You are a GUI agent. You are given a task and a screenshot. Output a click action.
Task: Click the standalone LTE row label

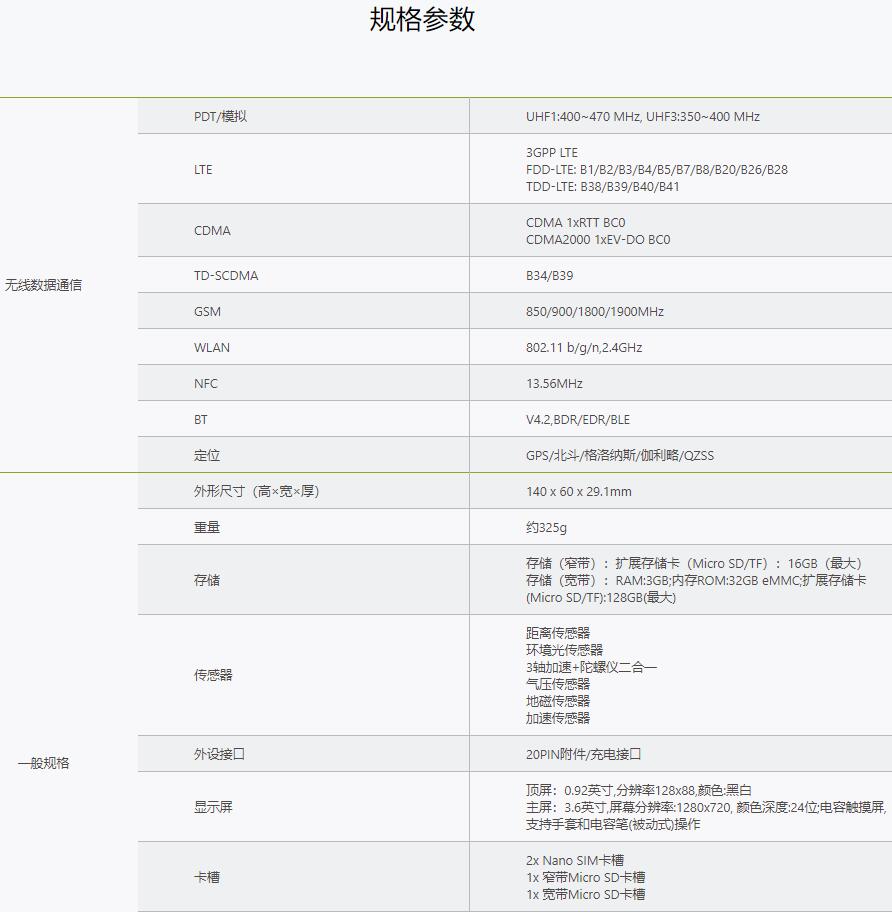click(x=203, y=169)
